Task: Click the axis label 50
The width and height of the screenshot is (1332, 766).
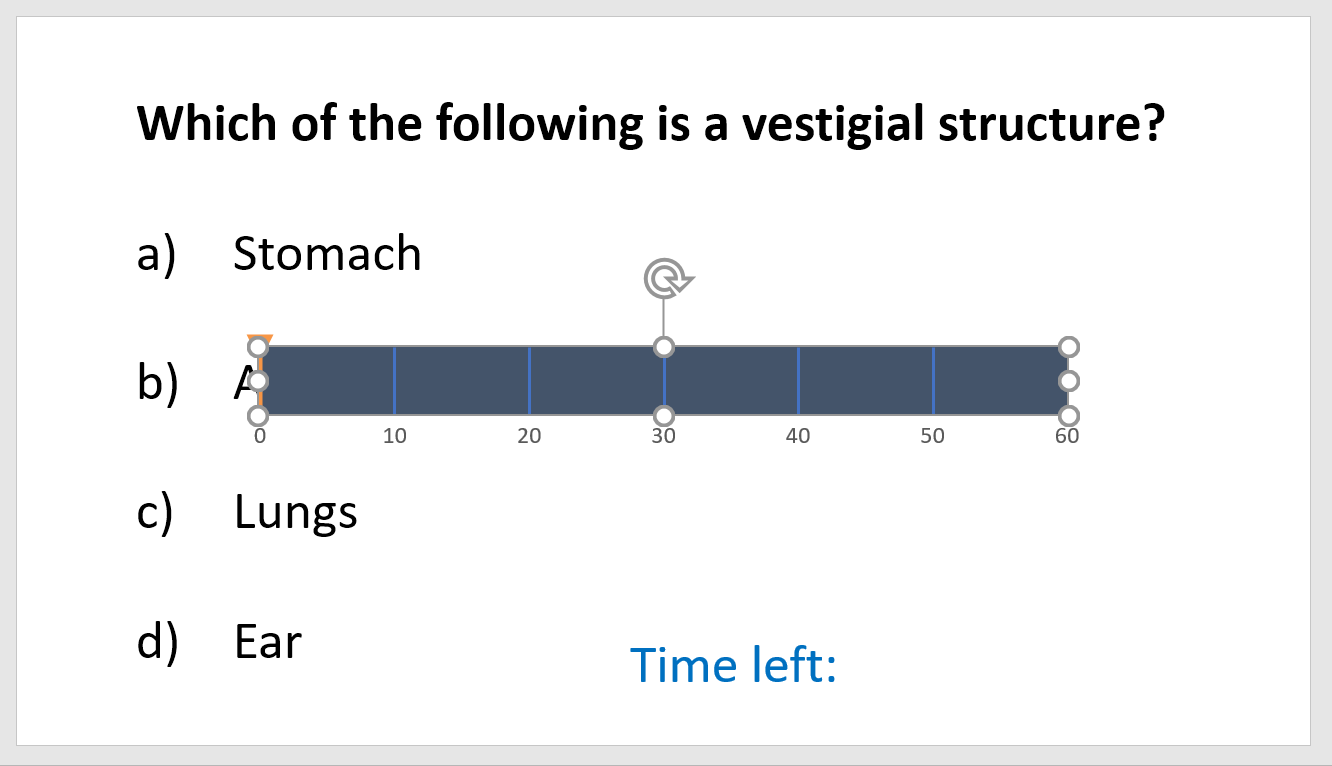Action: coord(932,436)
